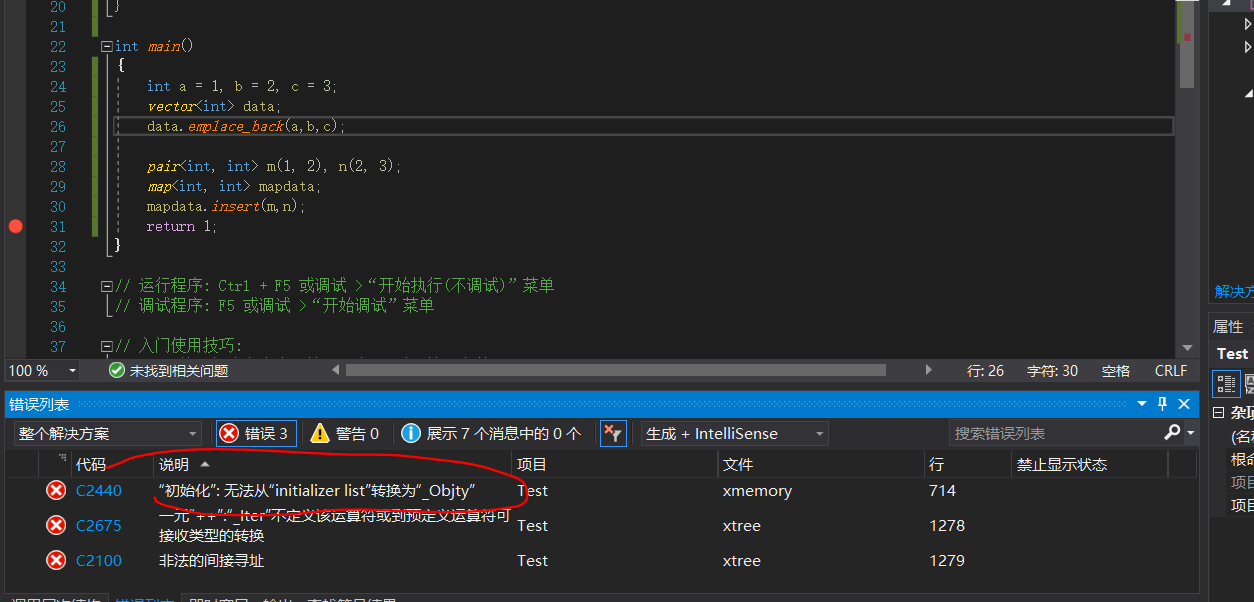Click the C2100 error code link
This screenshot has height=602, width=1254.
(98, 560)
